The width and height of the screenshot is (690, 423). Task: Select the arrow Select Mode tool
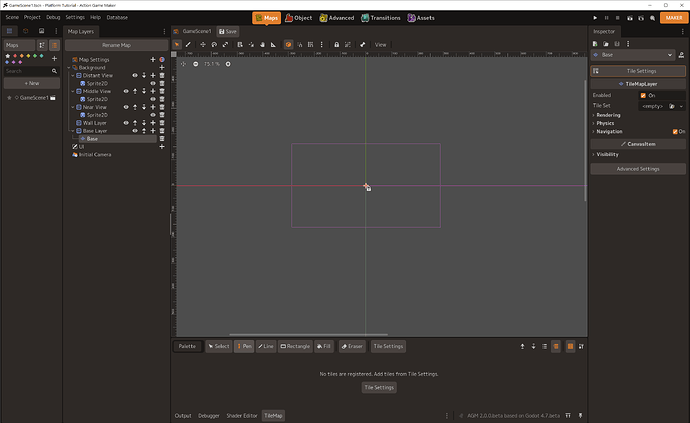(177, 44)
